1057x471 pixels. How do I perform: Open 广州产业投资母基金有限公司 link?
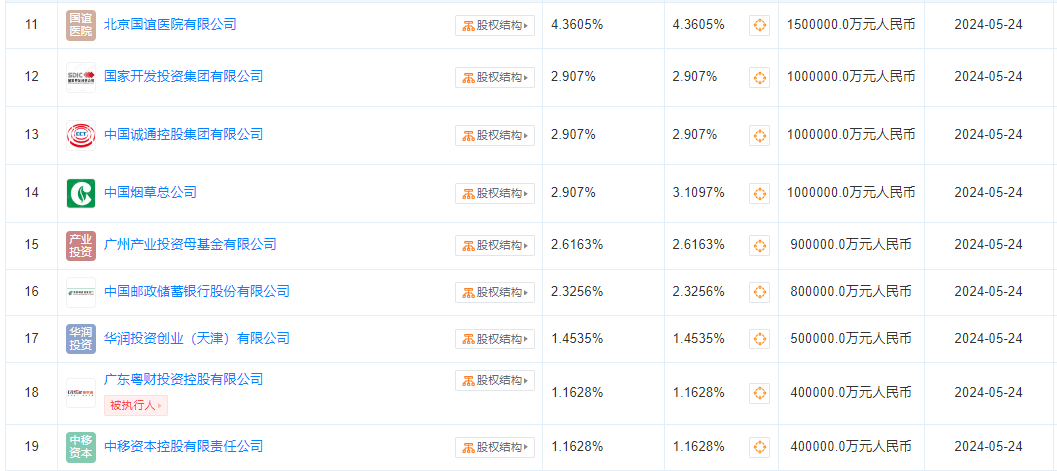point(190,244)
